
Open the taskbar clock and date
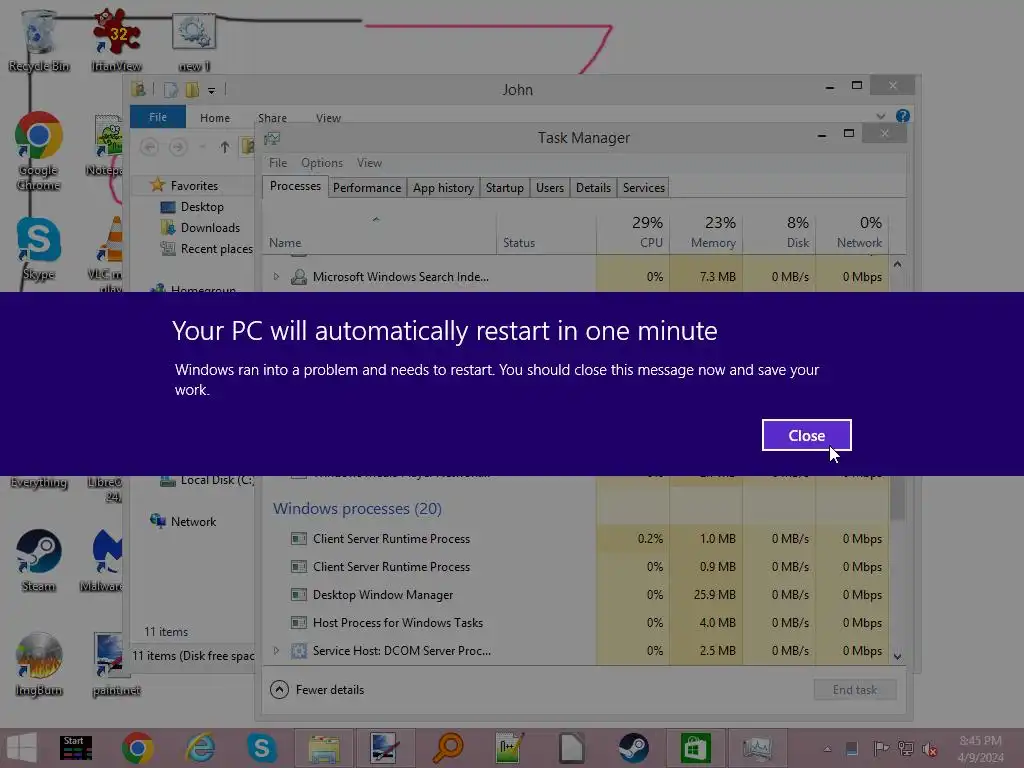click(x=980, y=748)
